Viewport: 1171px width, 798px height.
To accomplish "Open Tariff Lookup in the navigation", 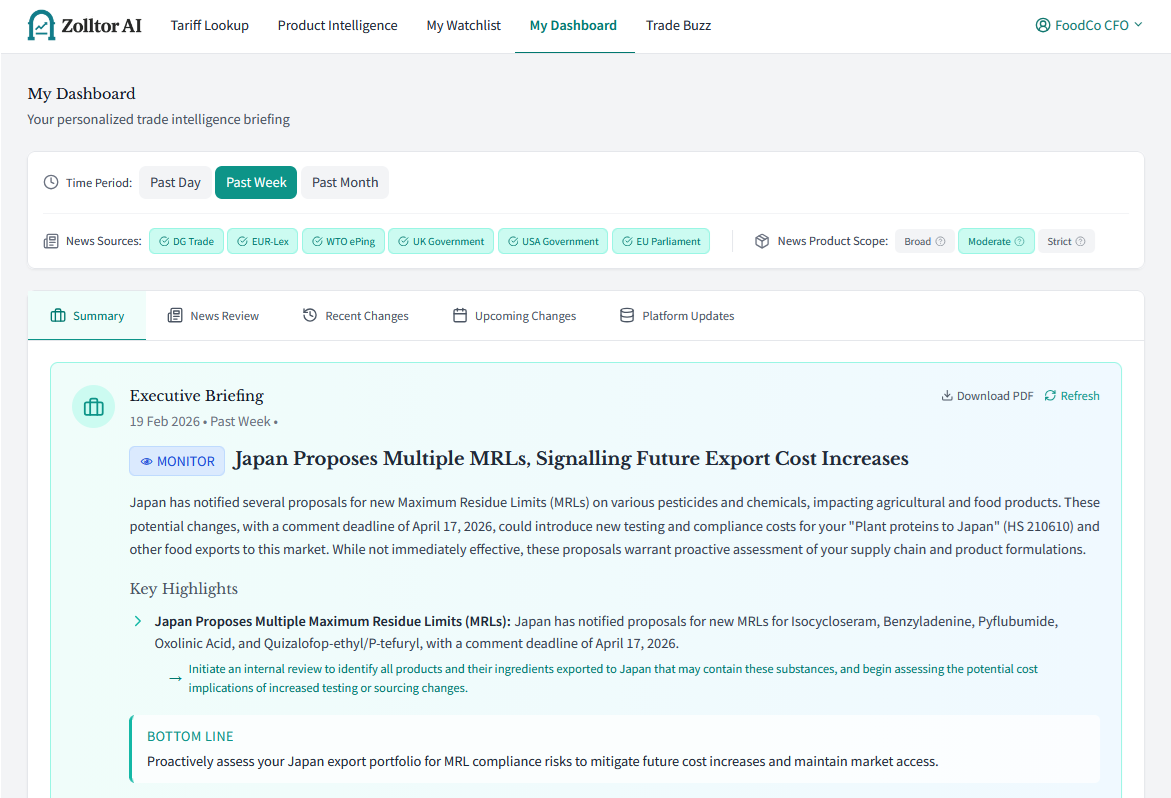I will [x=210, y=25].
